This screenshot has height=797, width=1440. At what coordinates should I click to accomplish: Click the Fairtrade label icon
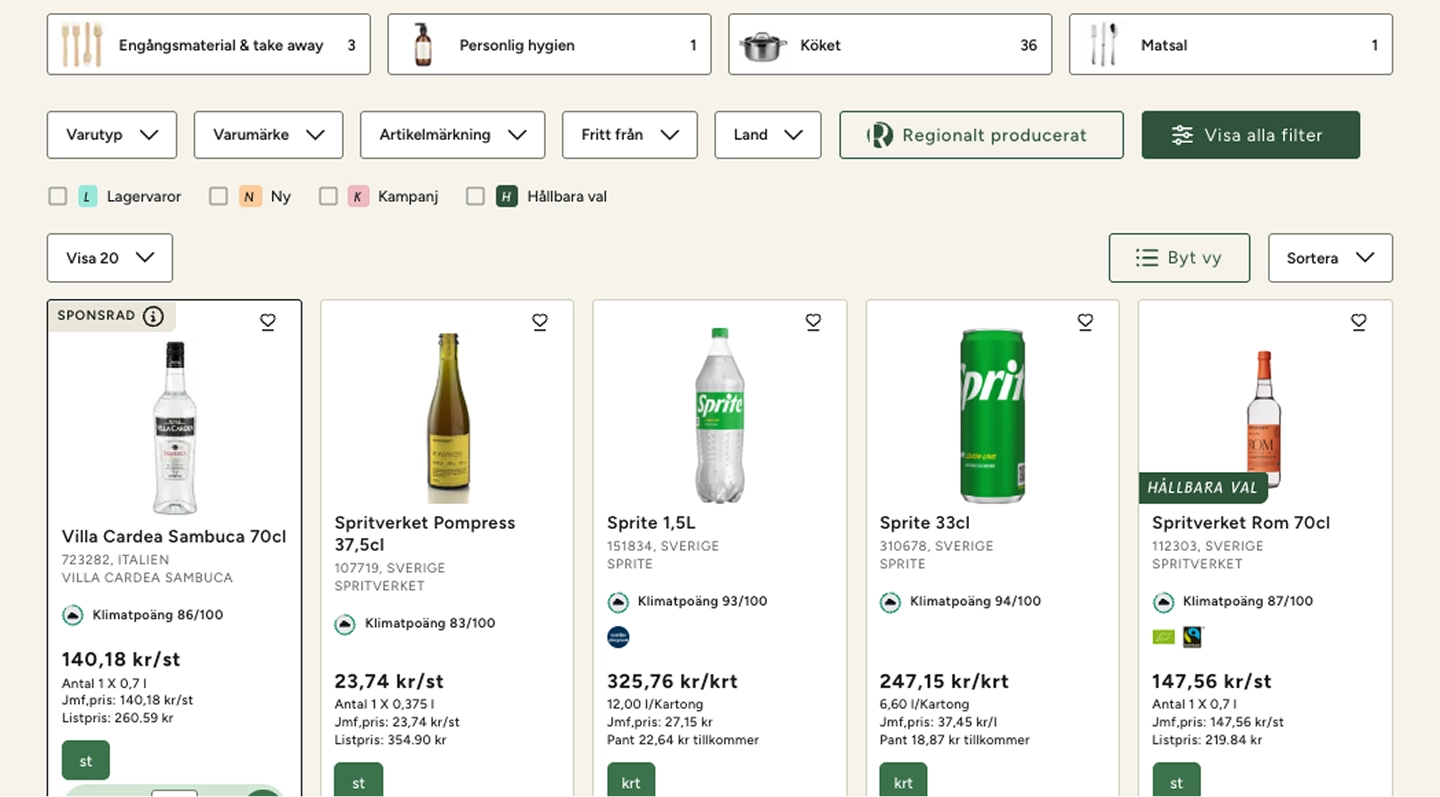1192,636
